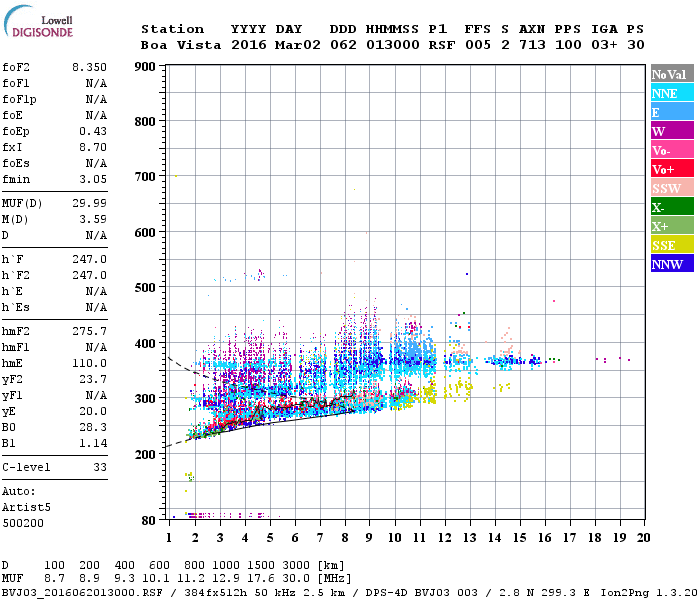Select the Vo- pink legend swatch
Image resolution: width=700 pixels, height=600 pixels.
click(672, 150)
